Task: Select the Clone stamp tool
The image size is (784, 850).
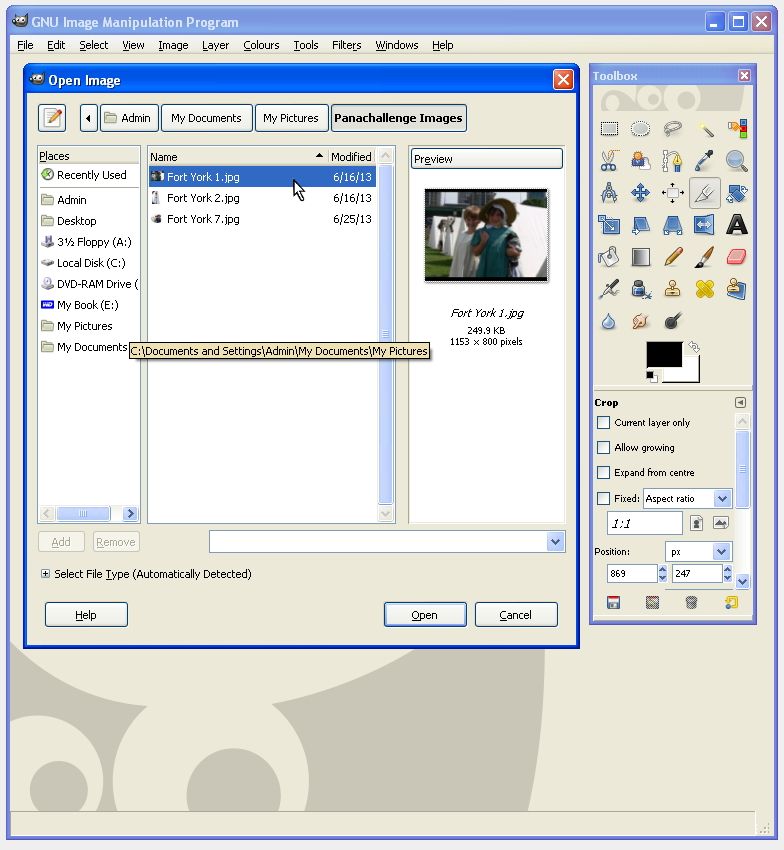Action: coord(672,289)
